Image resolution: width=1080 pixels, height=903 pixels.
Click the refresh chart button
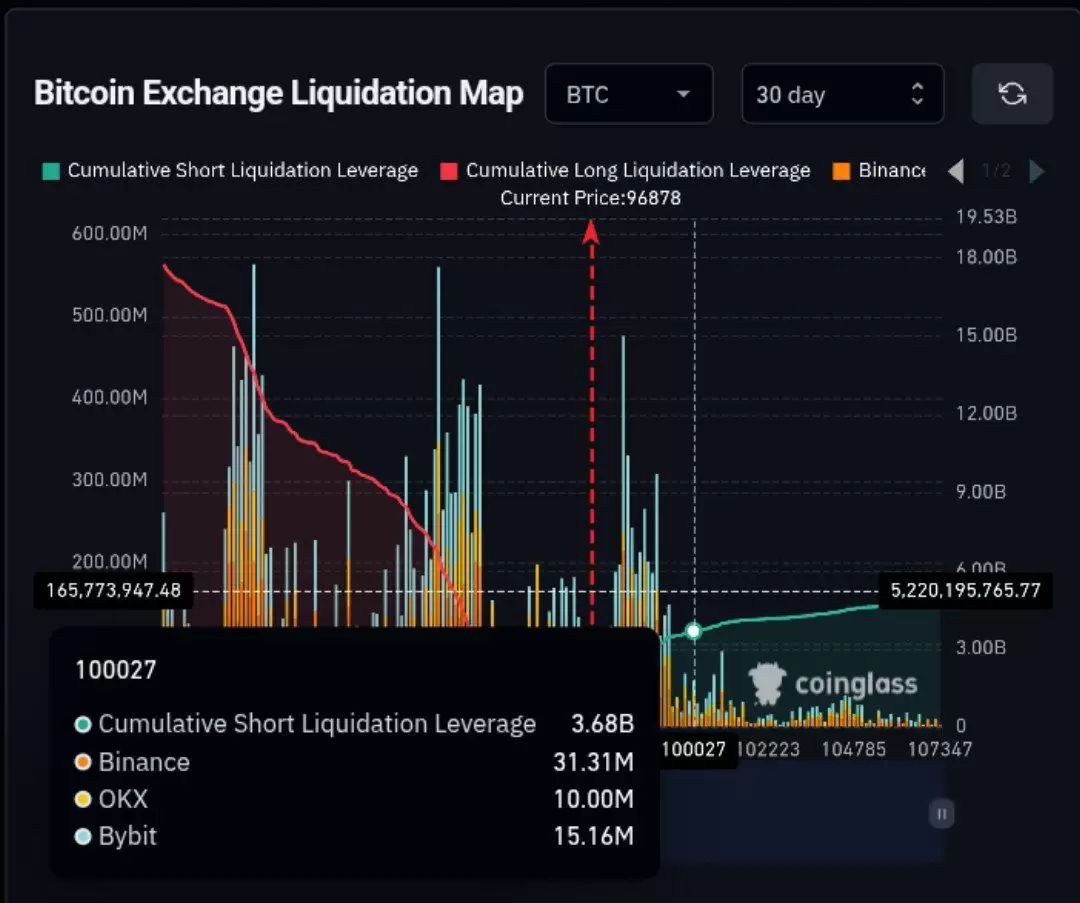click(1012, 94)
